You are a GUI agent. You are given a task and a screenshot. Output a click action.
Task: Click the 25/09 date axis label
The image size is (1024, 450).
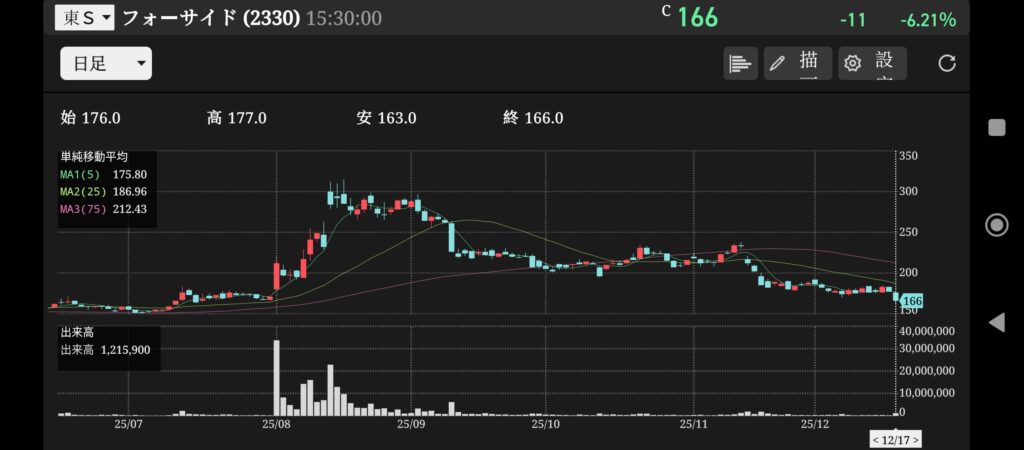click(412, 424)
